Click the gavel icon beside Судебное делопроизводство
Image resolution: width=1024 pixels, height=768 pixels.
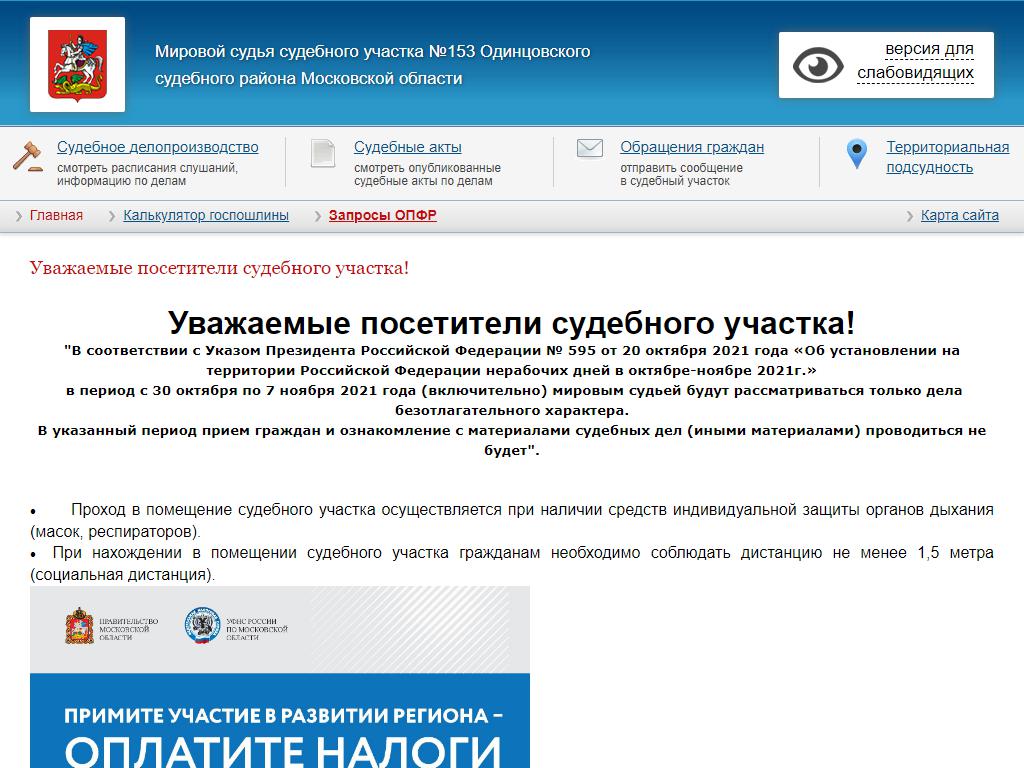(27, 156)
